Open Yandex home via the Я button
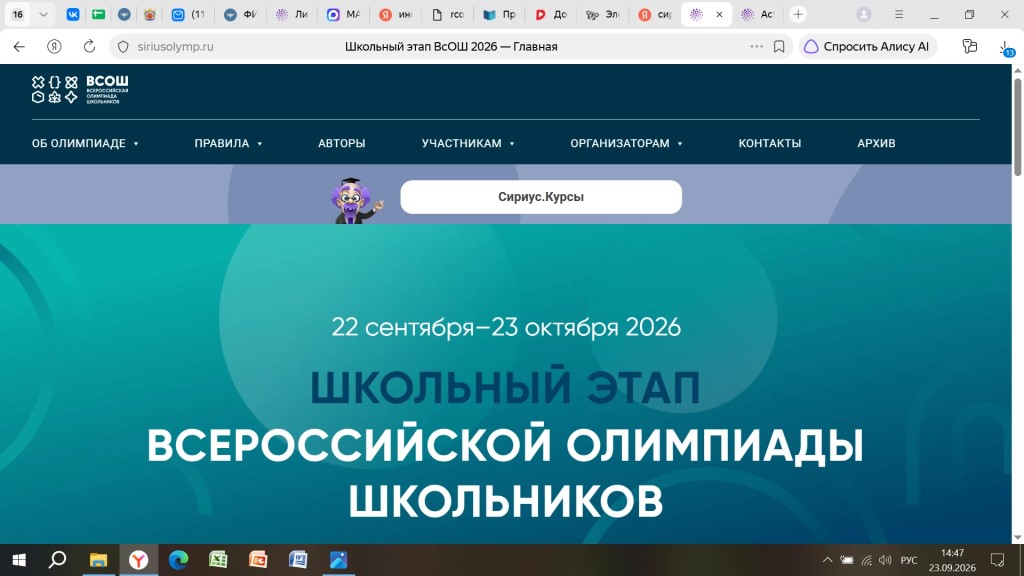The height and width of the screenshot is (576, 1024). click(x=54, y=46)
